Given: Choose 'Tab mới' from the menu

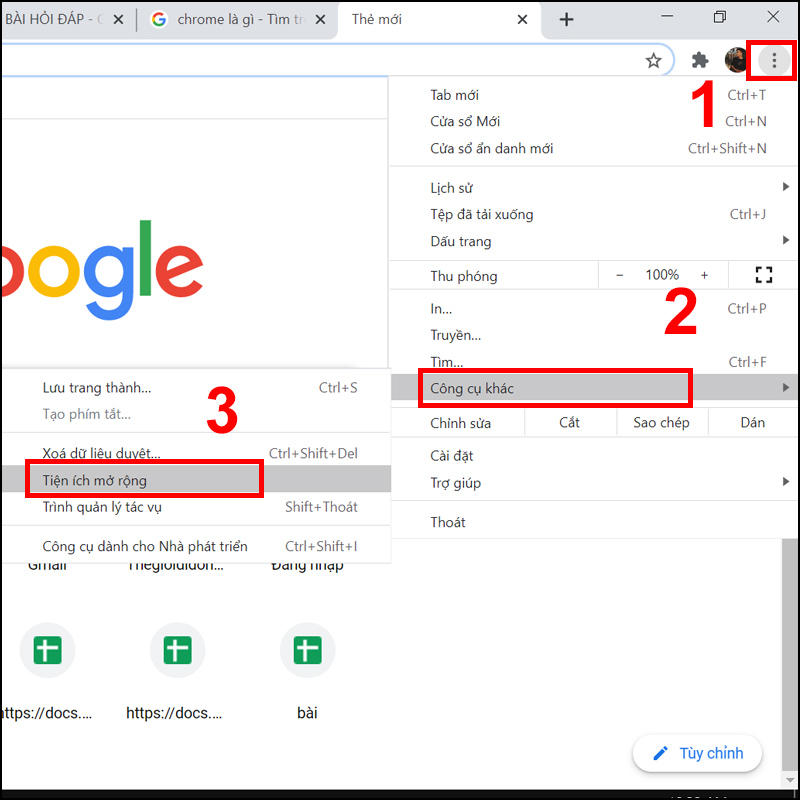Looking at the screenshot, I should point(594,95).
